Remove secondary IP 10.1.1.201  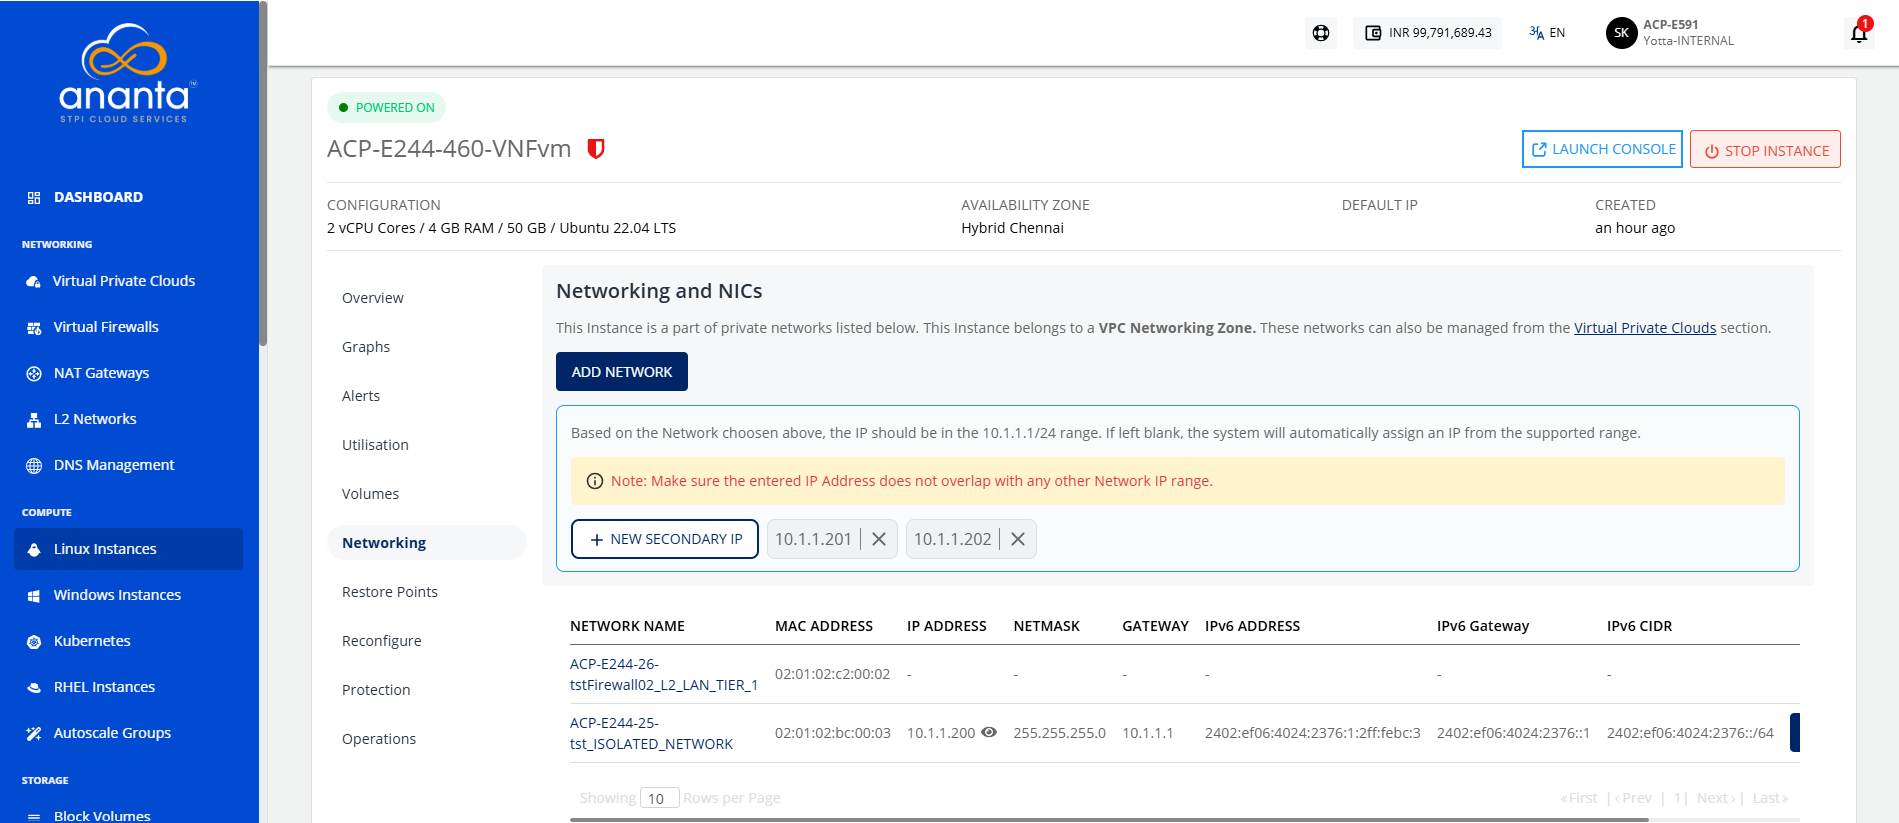[x=879, y=539]
